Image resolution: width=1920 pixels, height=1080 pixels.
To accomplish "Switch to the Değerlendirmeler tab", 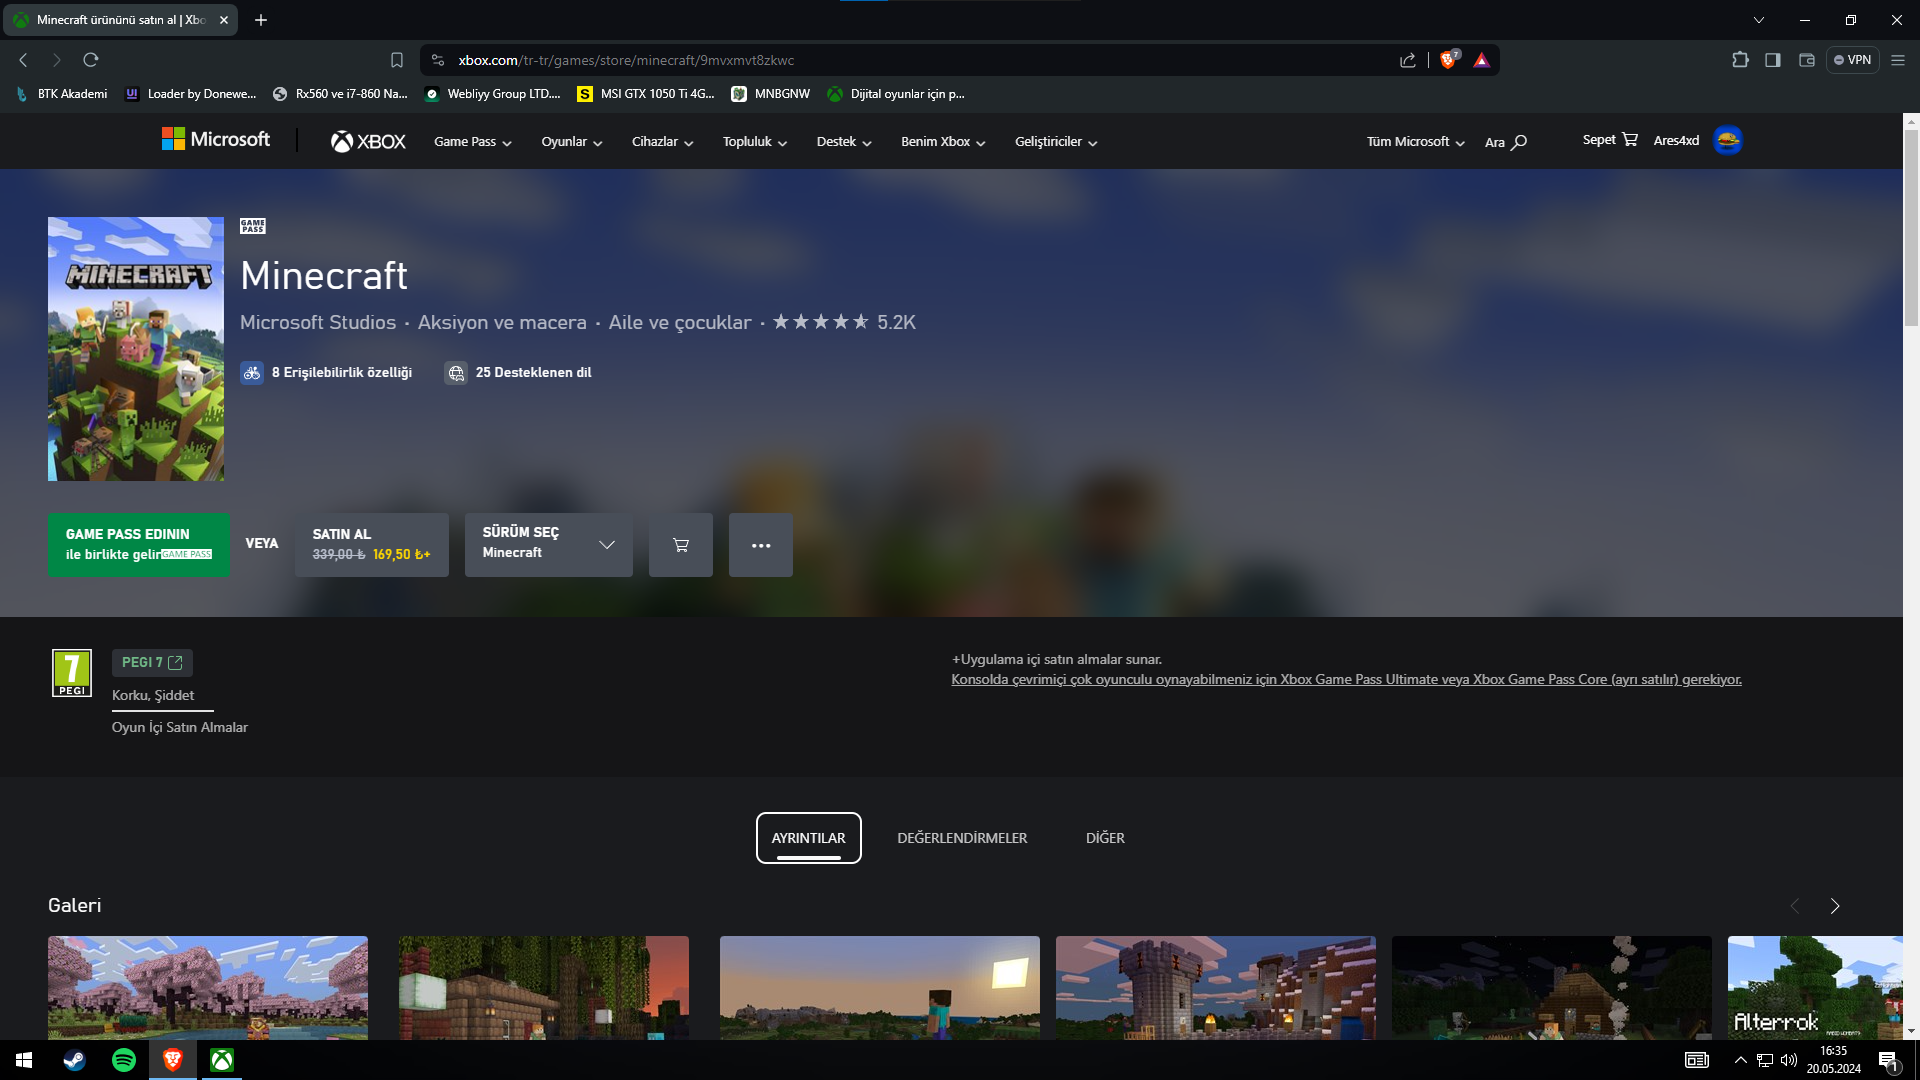I will 961,838.
